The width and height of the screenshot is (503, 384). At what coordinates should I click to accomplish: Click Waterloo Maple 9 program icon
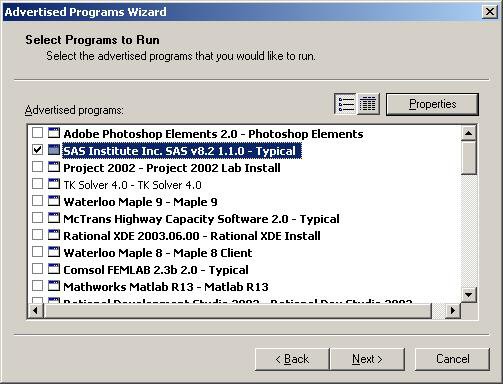pyautogui.click(x=54, y=201)
